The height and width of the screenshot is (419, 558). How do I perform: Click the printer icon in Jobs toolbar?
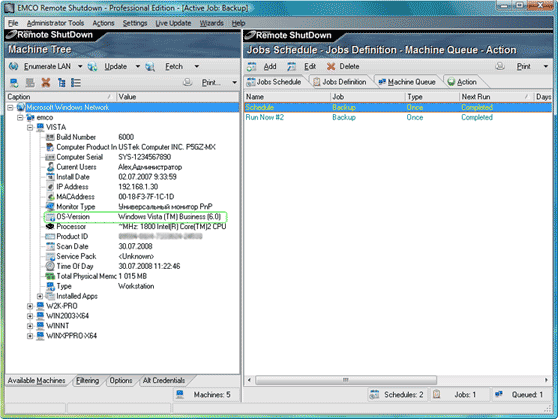tap(500, 66)
